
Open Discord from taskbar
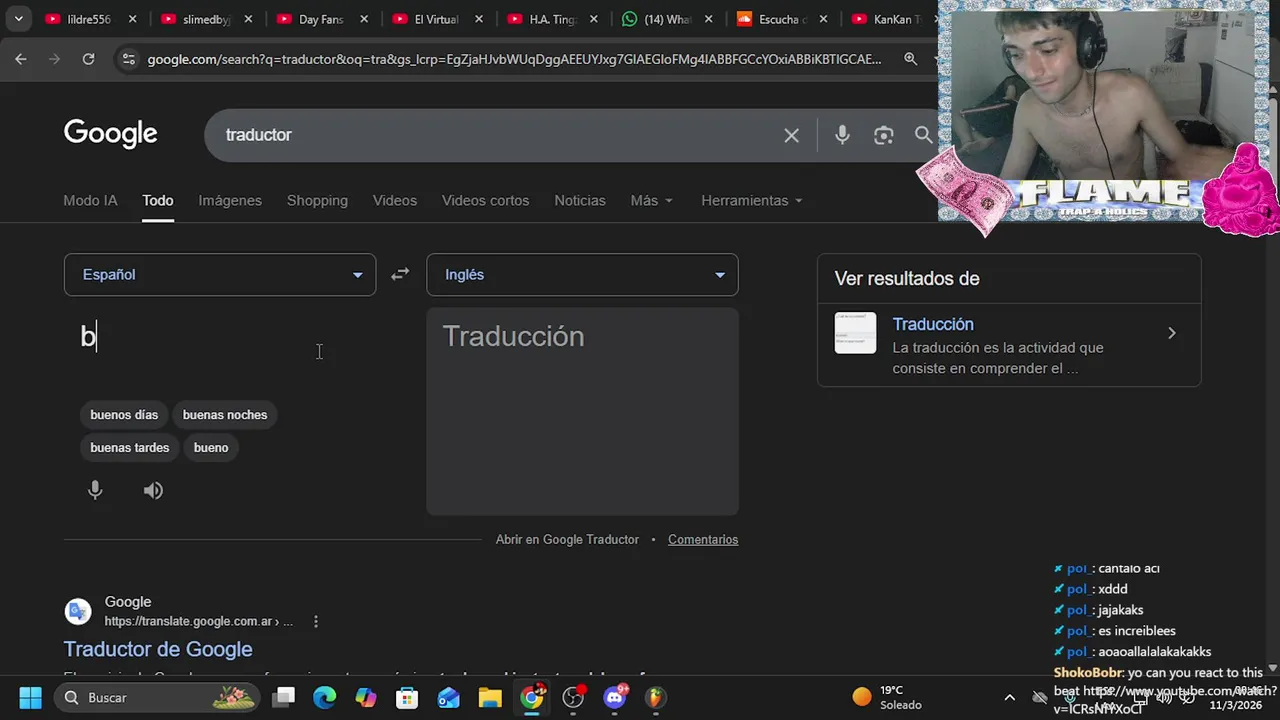(x=614, y=697)
